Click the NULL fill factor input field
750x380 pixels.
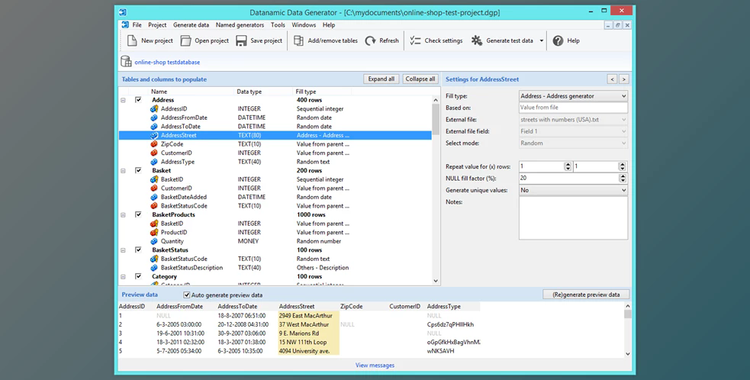568,178
